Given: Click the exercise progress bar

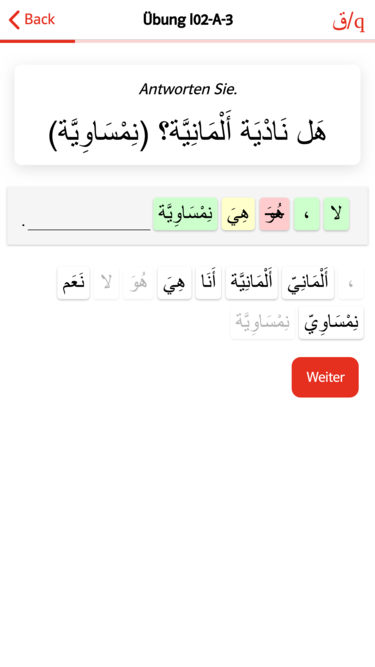Looking at the screenshot, I should (x=188, y=41).
